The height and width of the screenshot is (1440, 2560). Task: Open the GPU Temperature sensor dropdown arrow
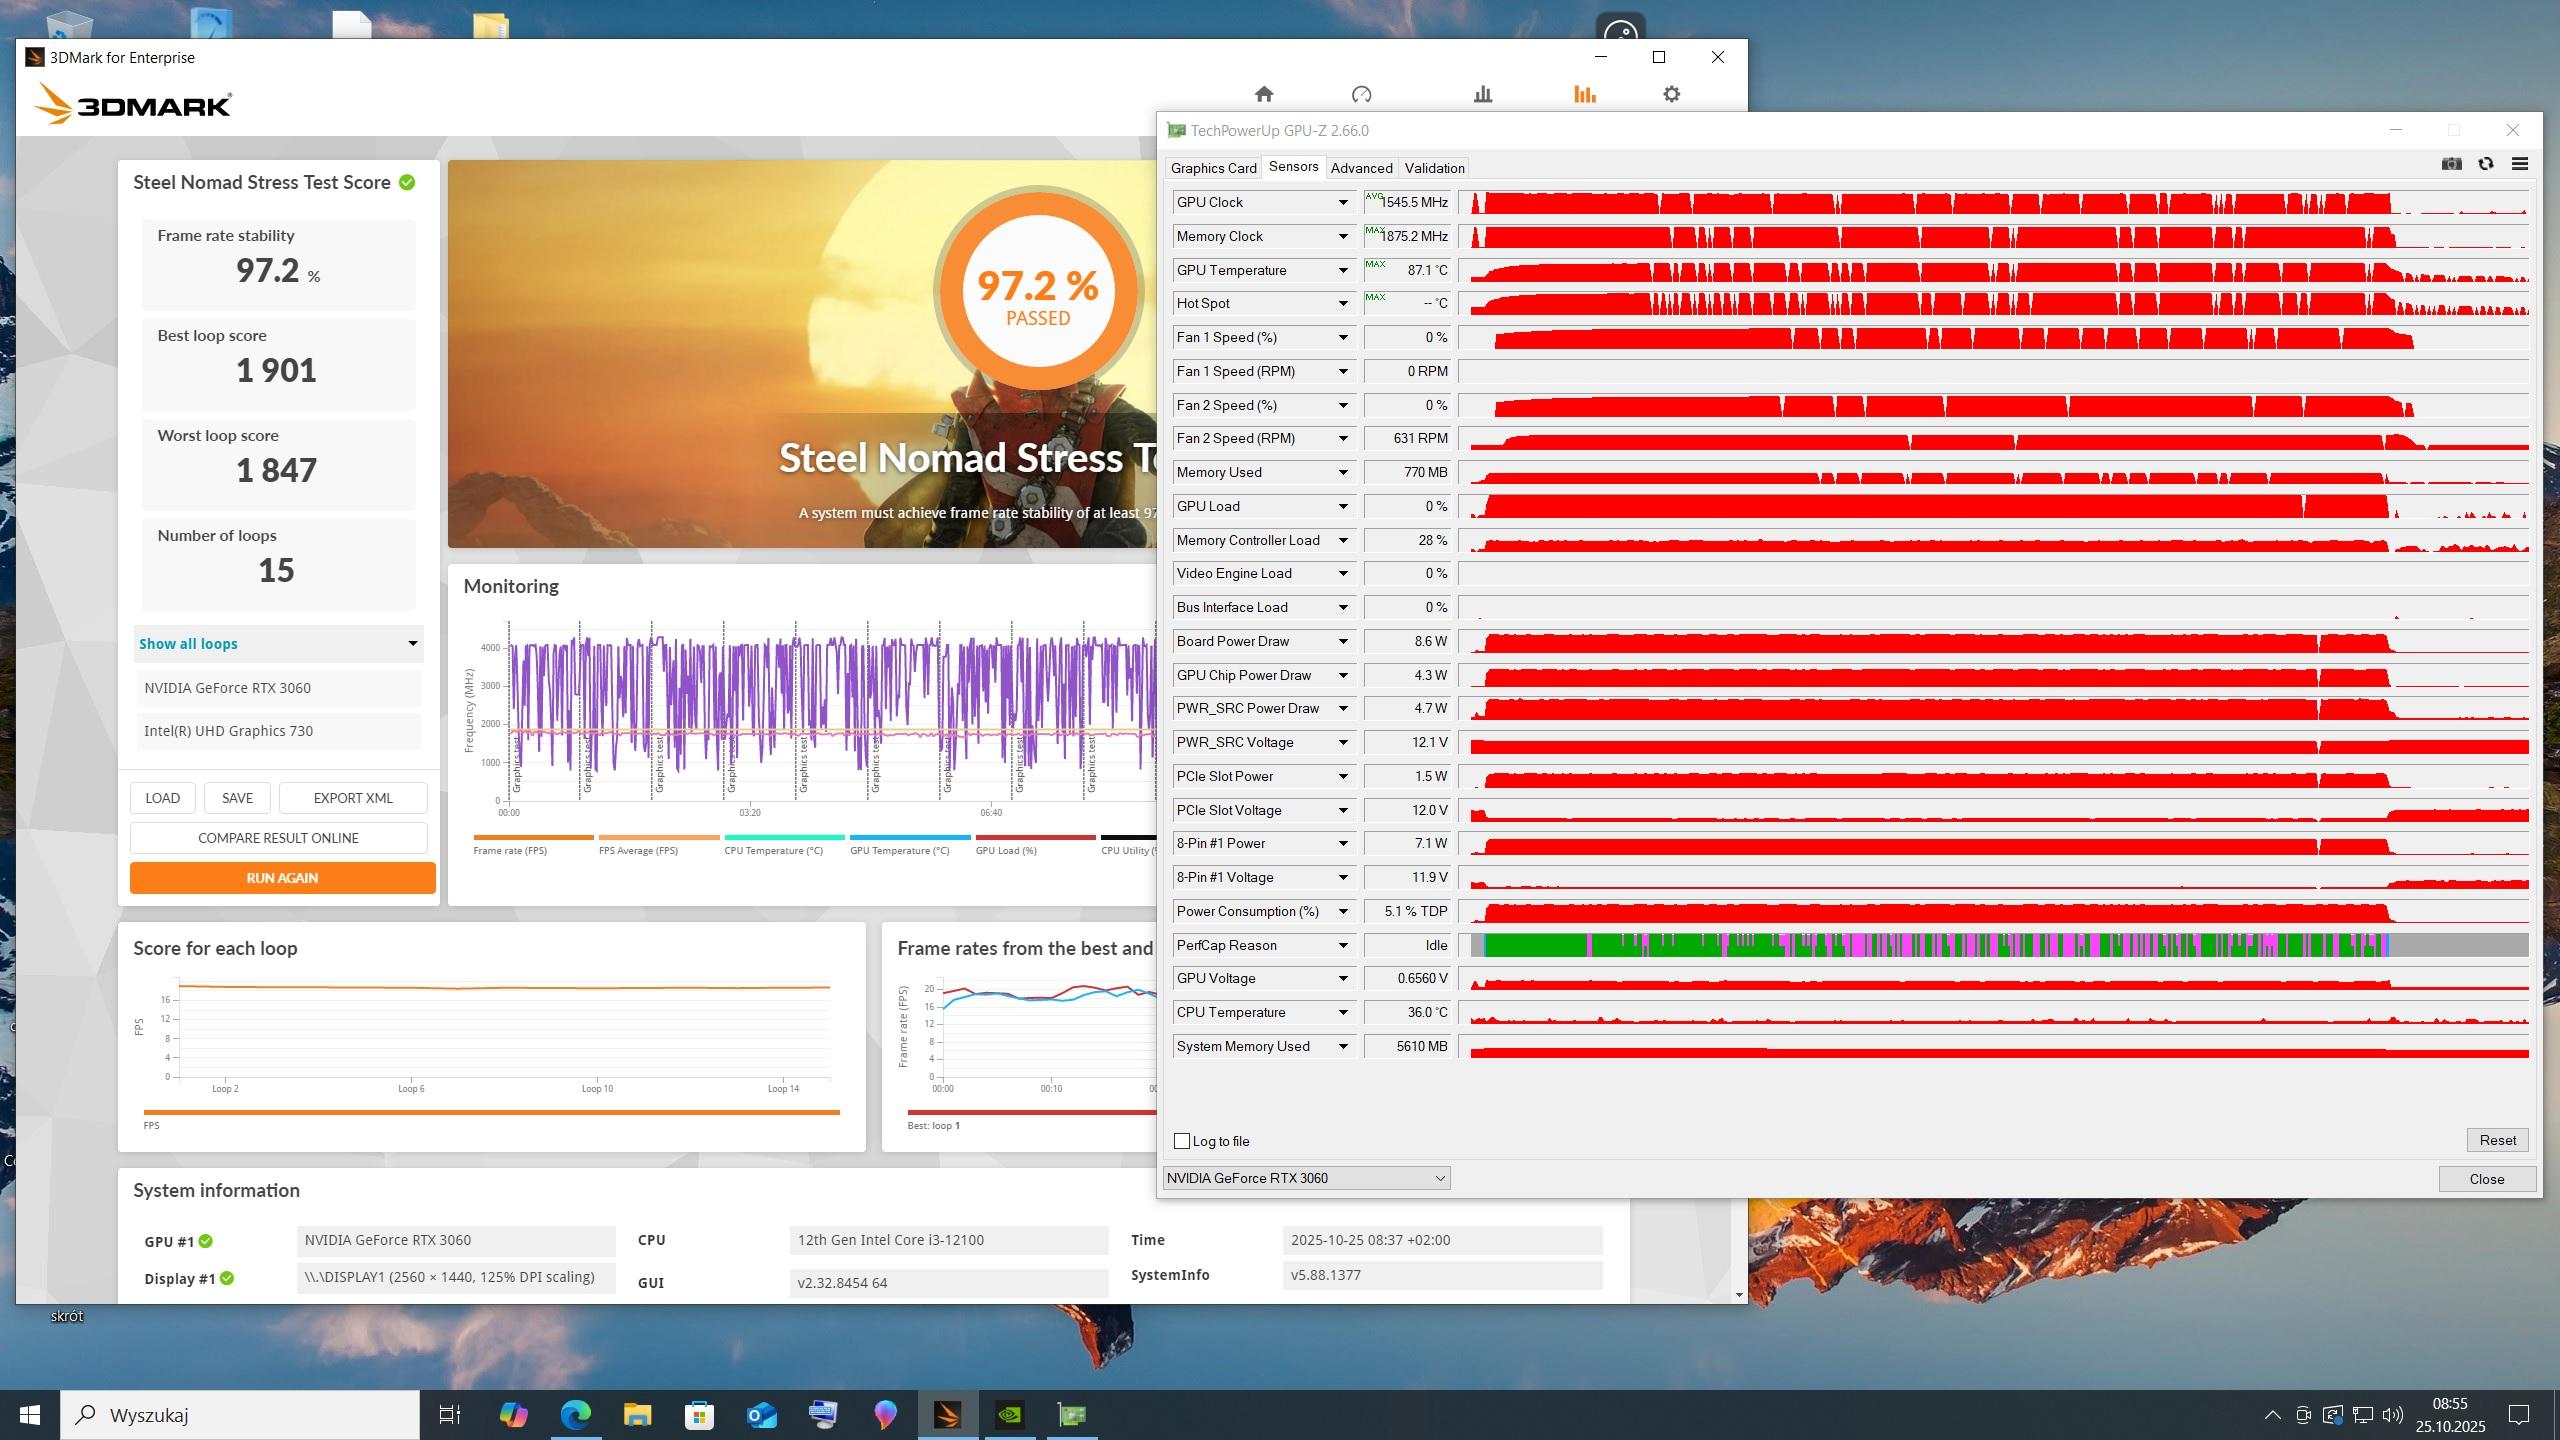click(1343, 270)
